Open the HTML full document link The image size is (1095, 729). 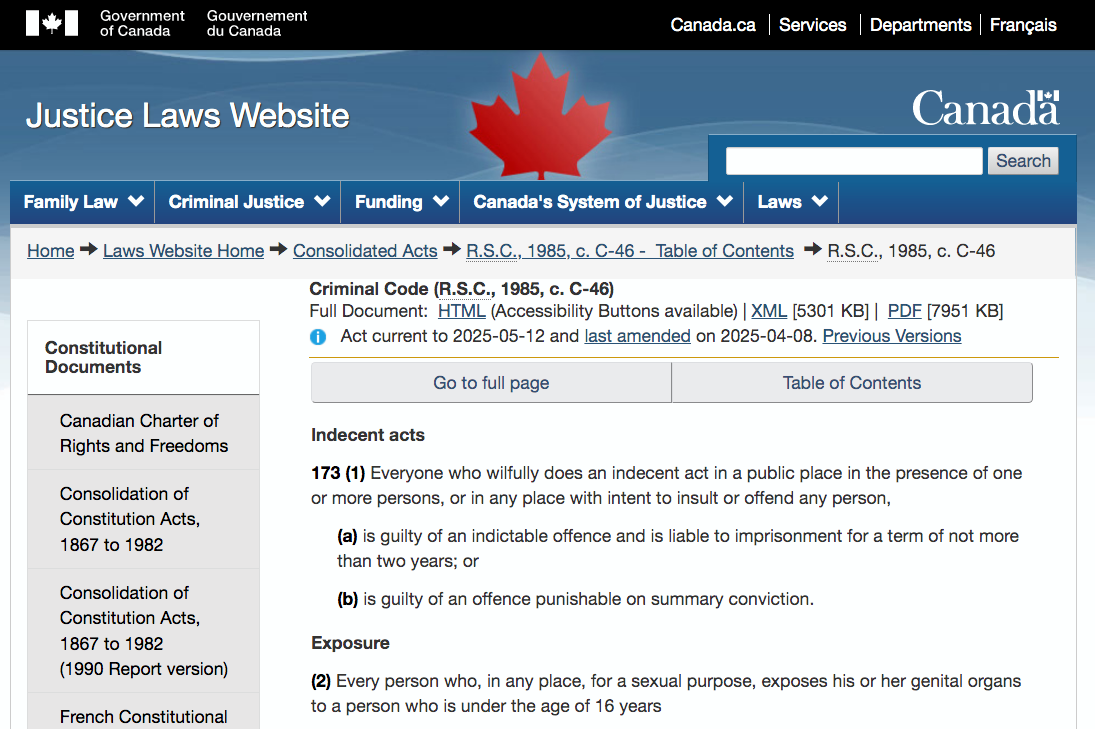click(x=462, y=311)
